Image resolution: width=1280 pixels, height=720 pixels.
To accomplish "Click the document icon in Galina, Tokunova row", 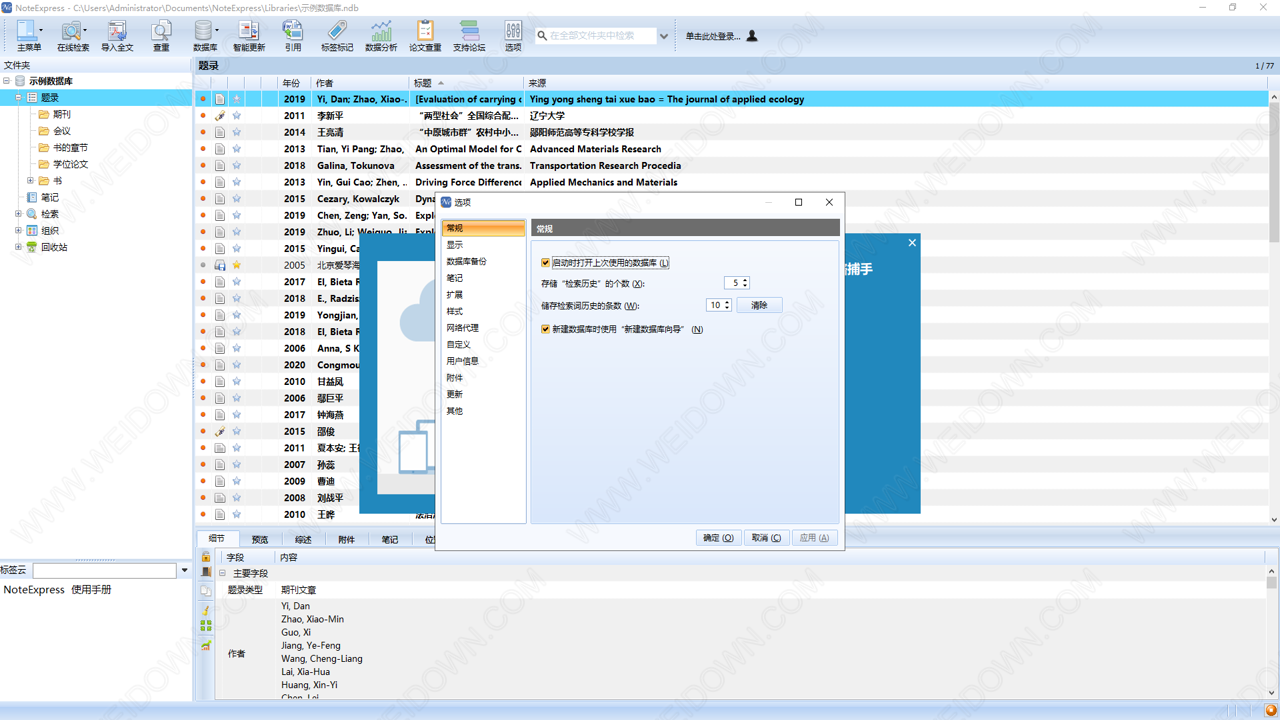I will pyautogui.click(x=220, y=166).
